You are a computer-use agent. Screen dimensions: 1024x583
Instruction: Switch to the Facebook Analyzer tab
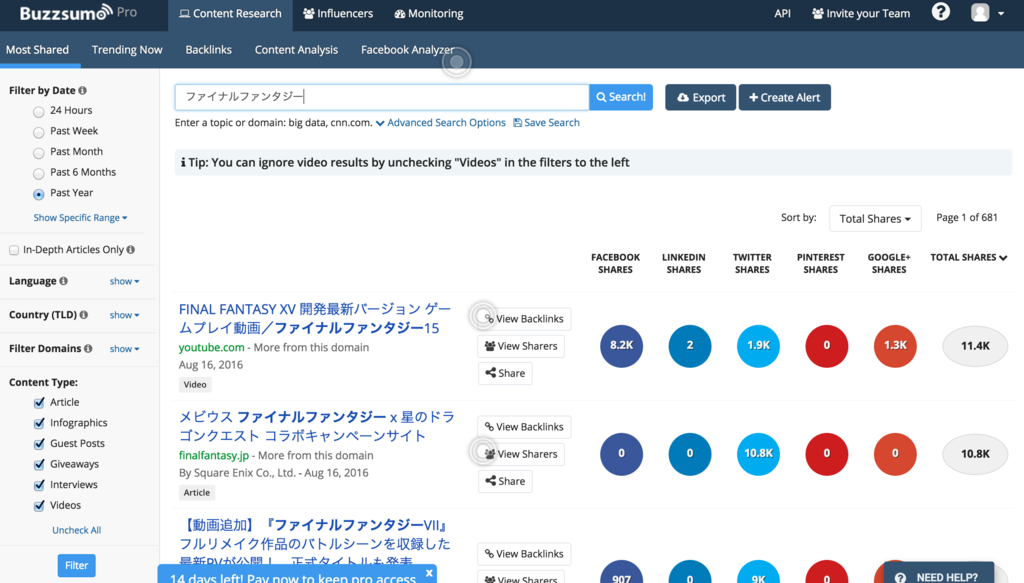(407, 50)
